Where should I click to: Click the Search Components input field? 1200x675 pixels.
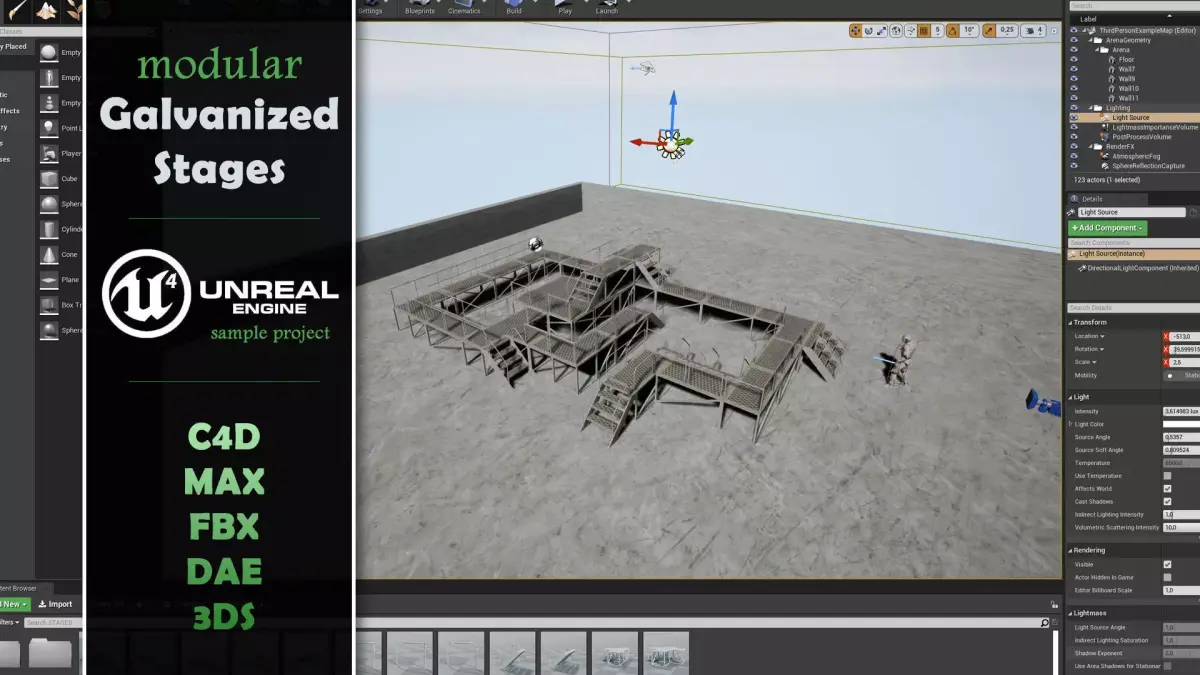(x=1134, y=243)
